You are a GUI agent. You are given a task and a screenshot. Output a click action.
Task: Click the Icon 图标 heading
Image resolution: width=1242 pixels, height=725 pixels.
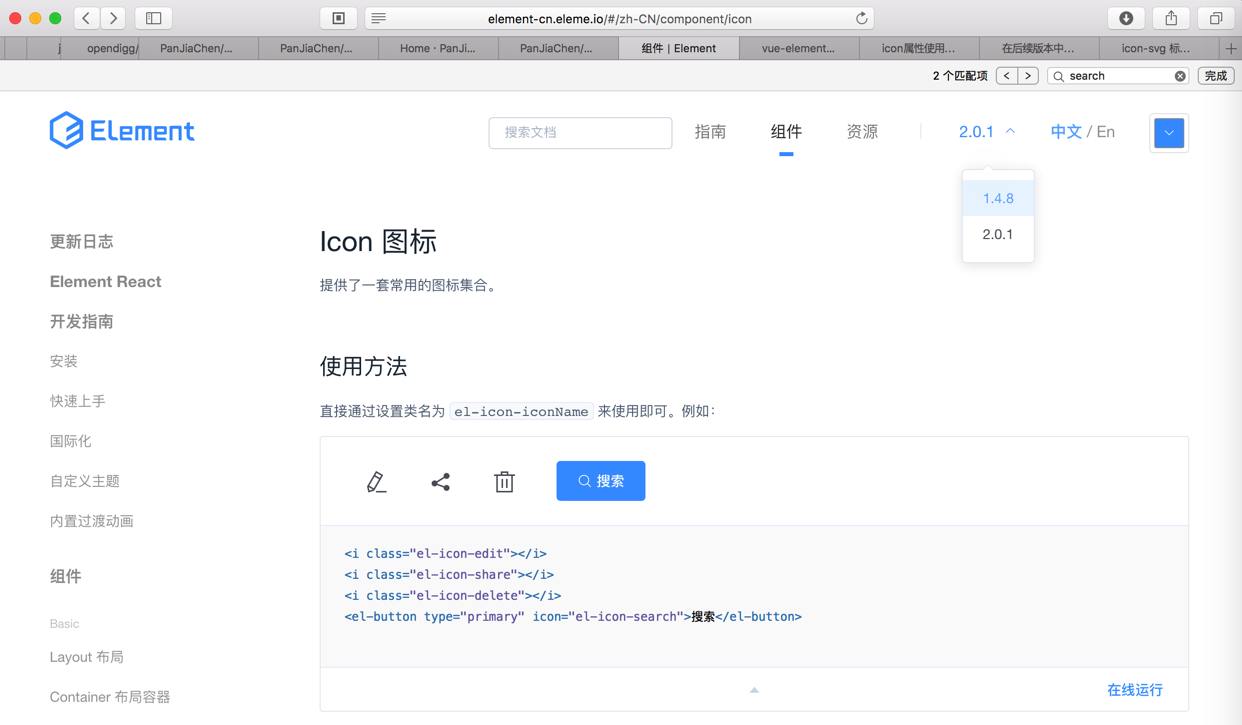(378, 241)
